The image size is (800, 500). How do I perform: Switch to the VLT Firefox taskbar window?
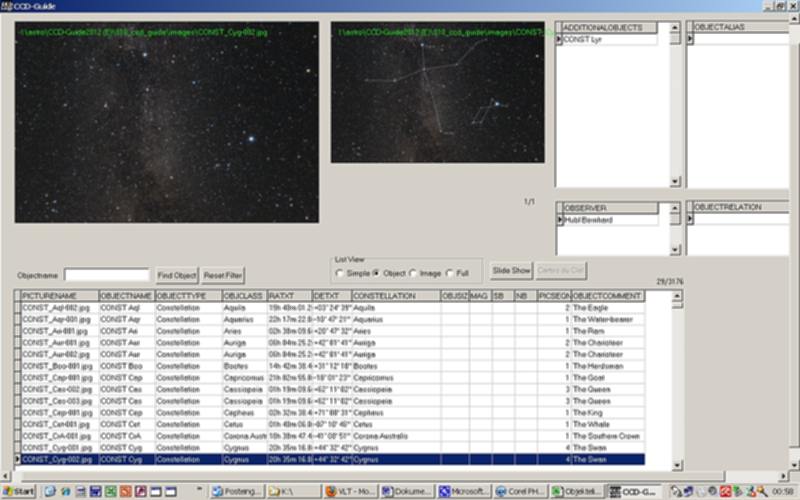[x=351, y=491]
